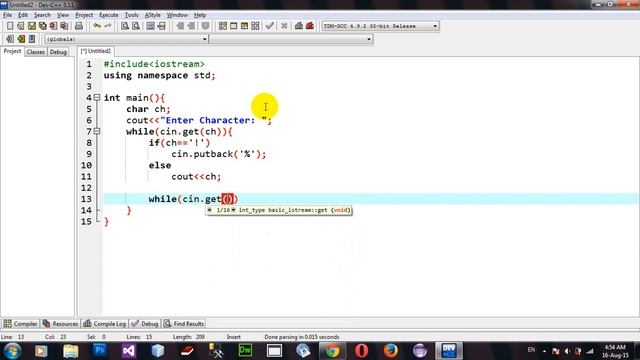
Task: Click the Save file toolbar icon
Action: click(32, 26)
